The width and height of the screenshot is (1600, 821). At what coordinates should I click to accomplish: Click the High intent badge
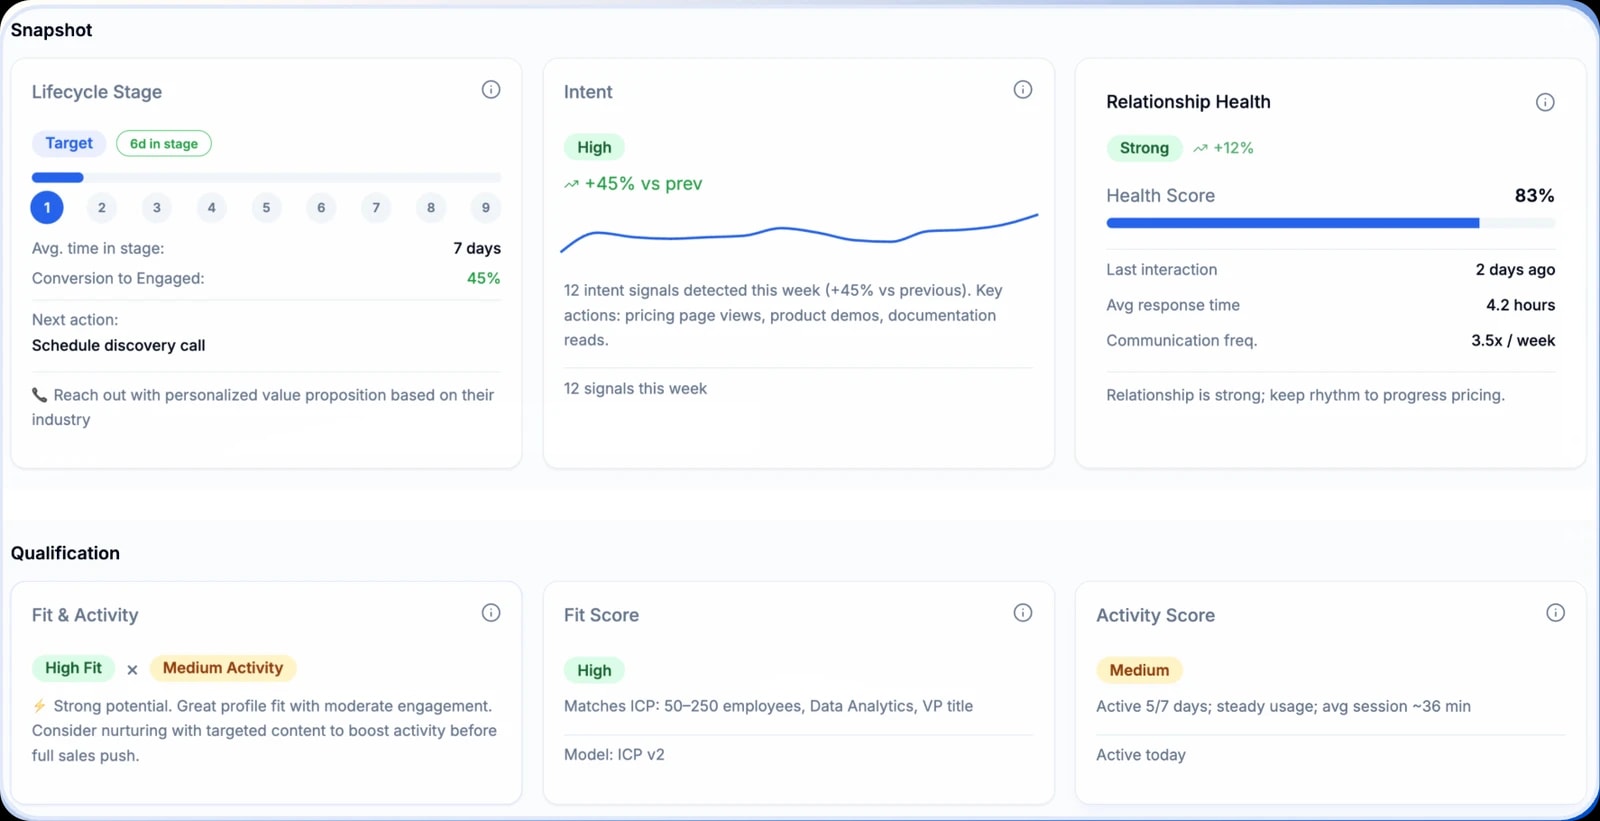coord(594,147)
